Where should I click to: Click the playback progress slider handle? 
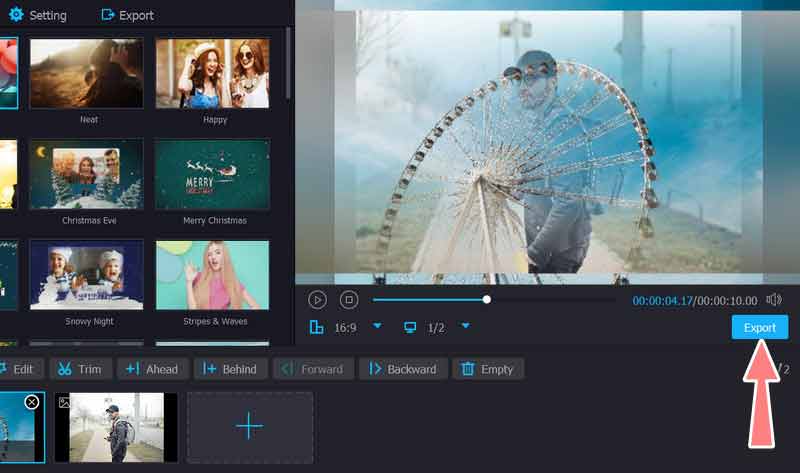(x=487, y=299)
